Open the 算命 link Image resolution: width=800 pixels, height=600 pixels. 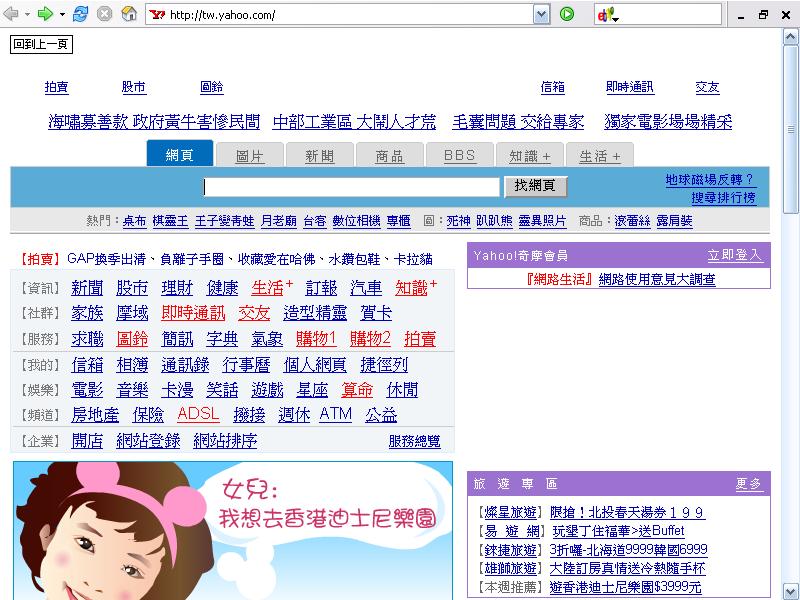pos(357,390)
